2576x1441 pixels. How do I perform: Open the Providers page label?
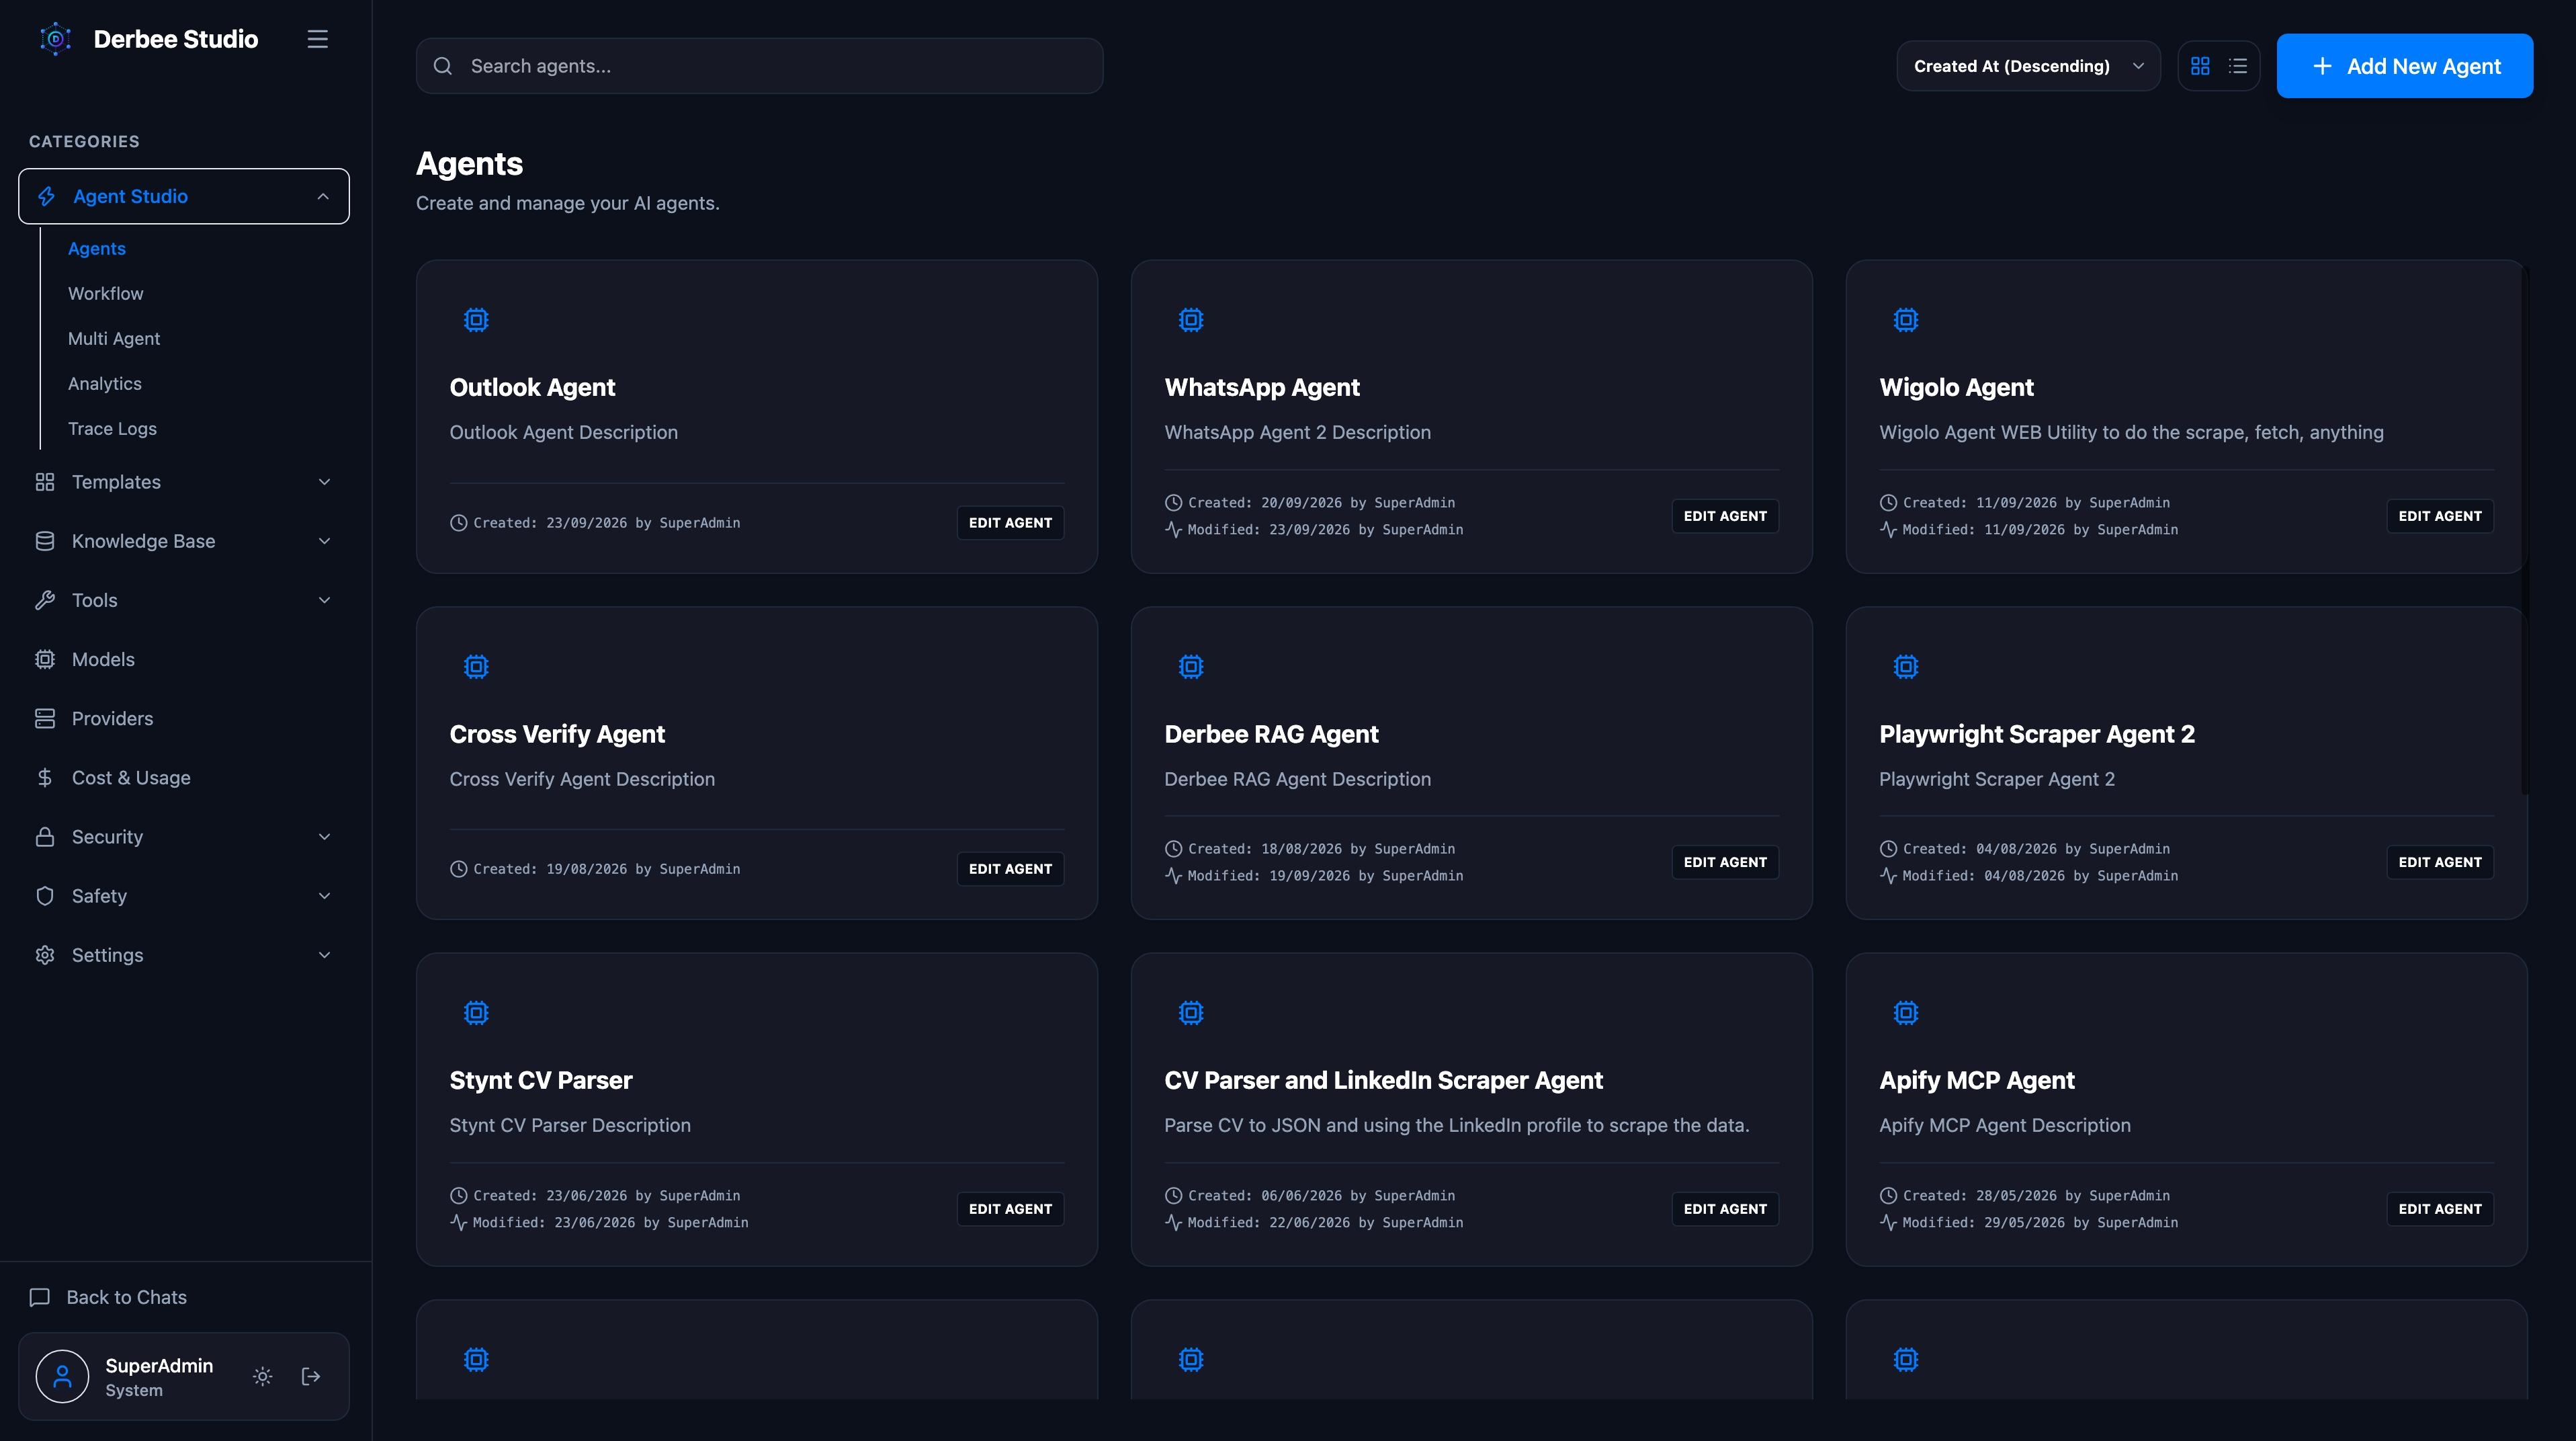[x=112, y=718]
